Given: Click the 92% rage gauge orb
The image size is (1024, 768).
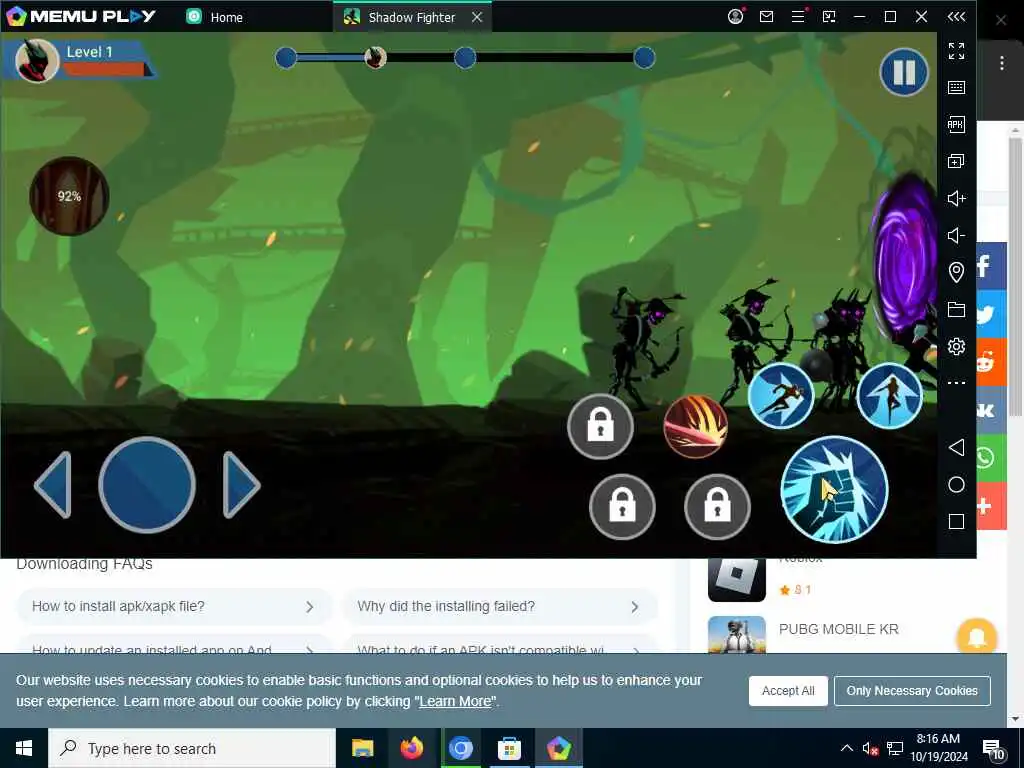Looking at the screenshot, I should [69, 196].
